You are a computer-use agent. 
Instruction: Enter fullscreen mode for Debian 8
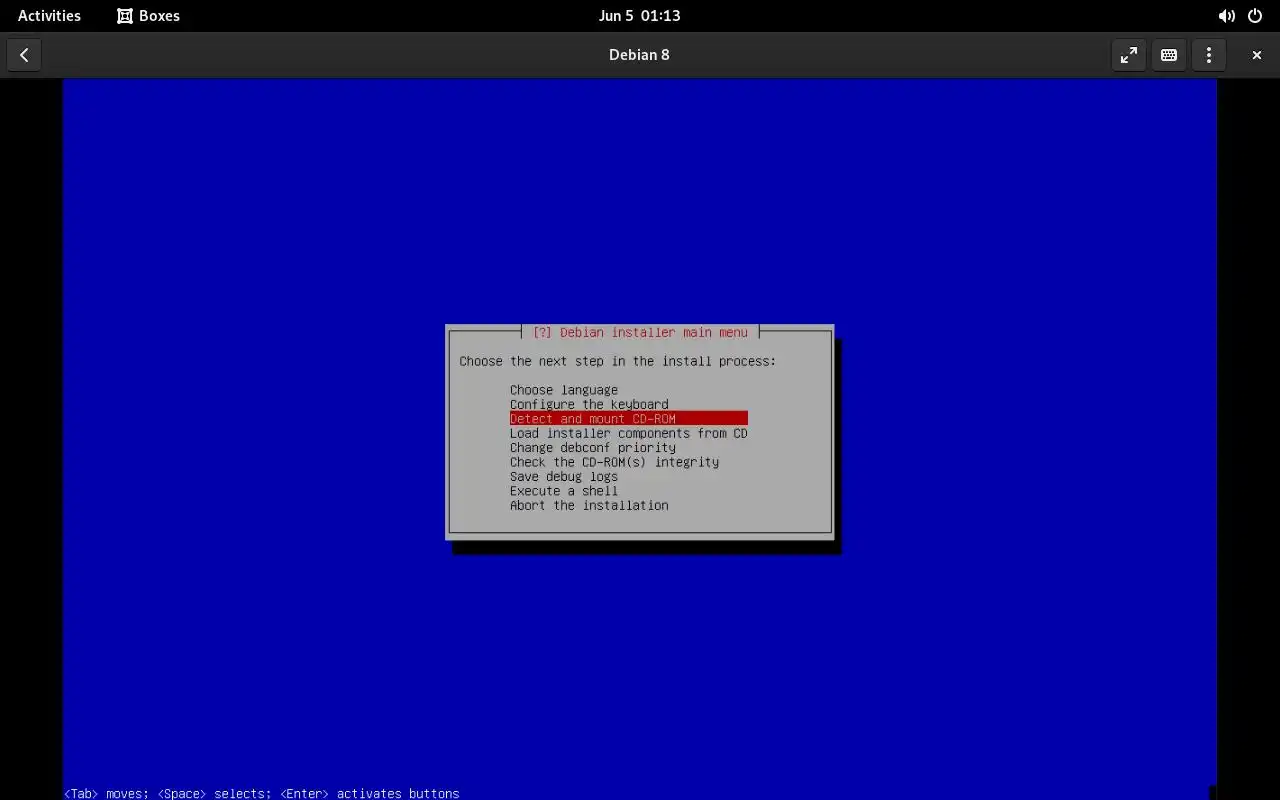[x=1129, y=55]
